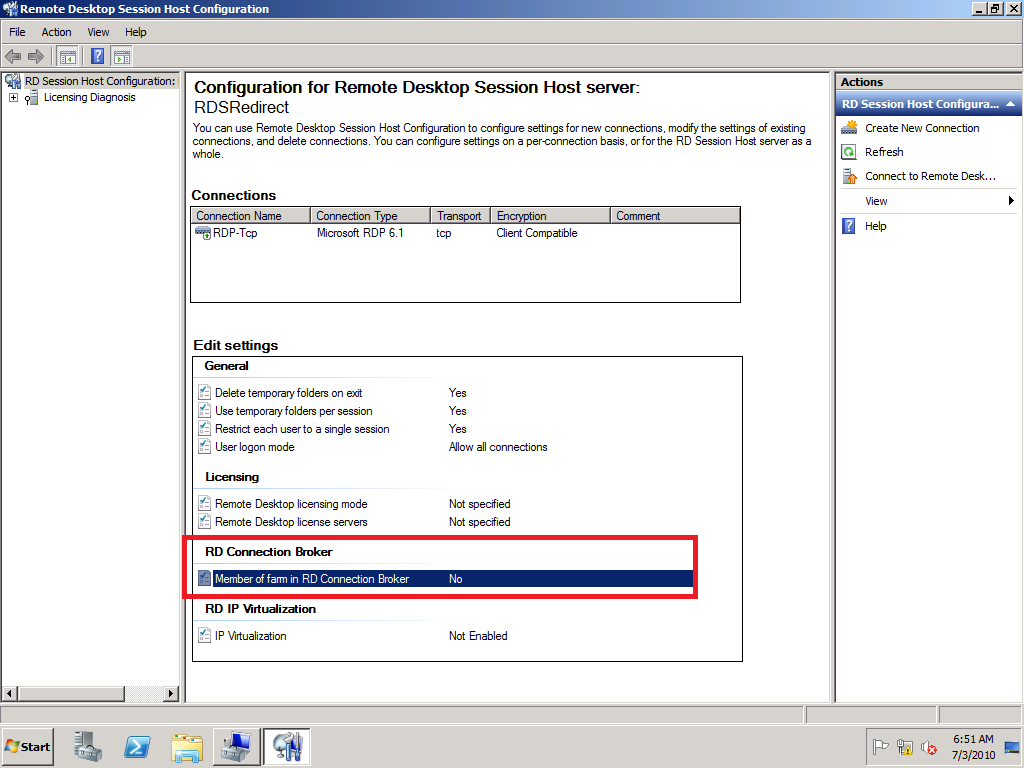Select the RD Session Host Configuration tree root
The image size is (1024, 768).
point(99,81)
